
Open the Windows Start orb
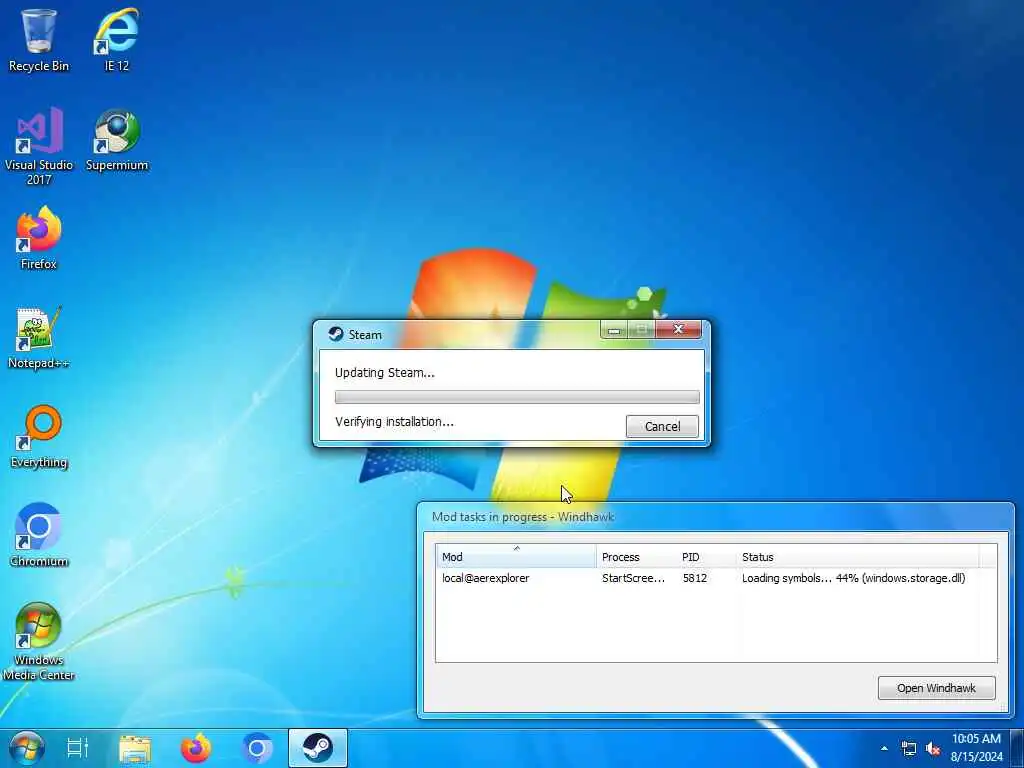(26, 748)
